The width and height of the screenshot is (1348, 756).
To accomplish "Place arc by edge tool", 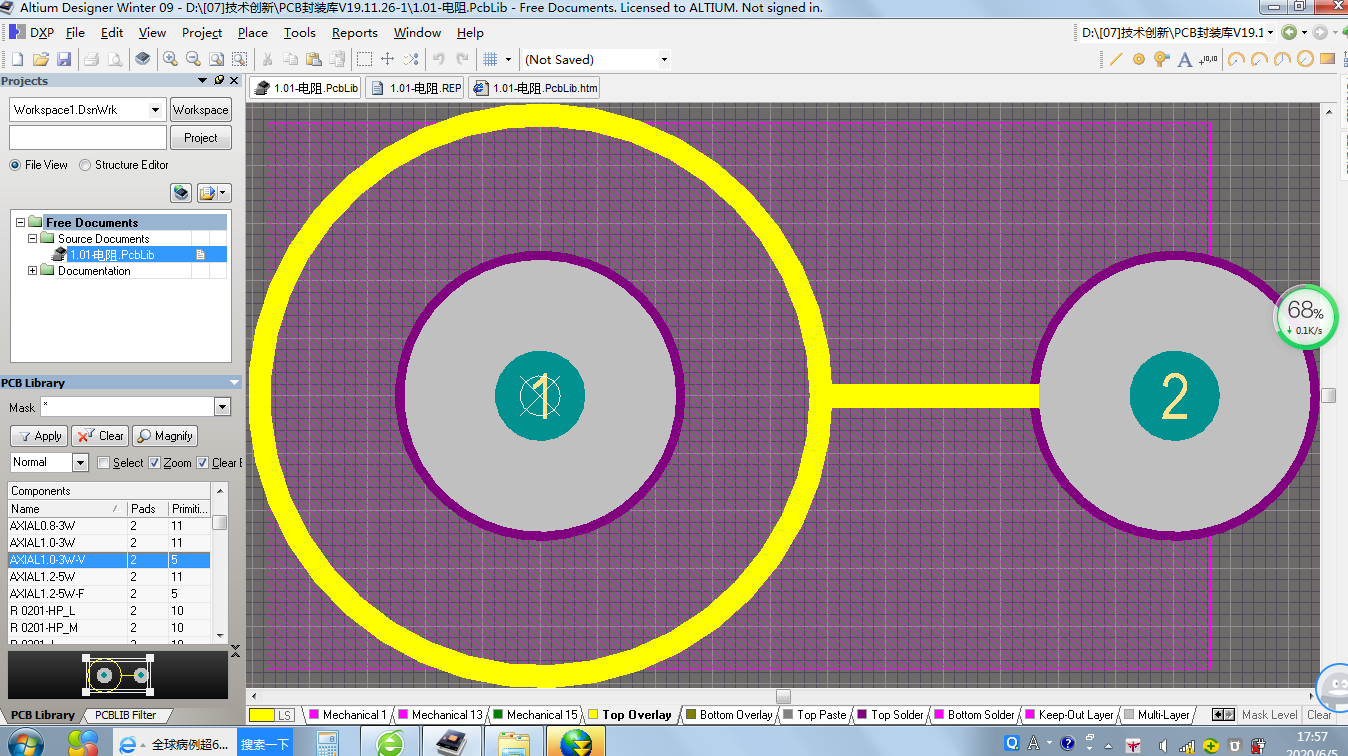I will (1260, 60).
